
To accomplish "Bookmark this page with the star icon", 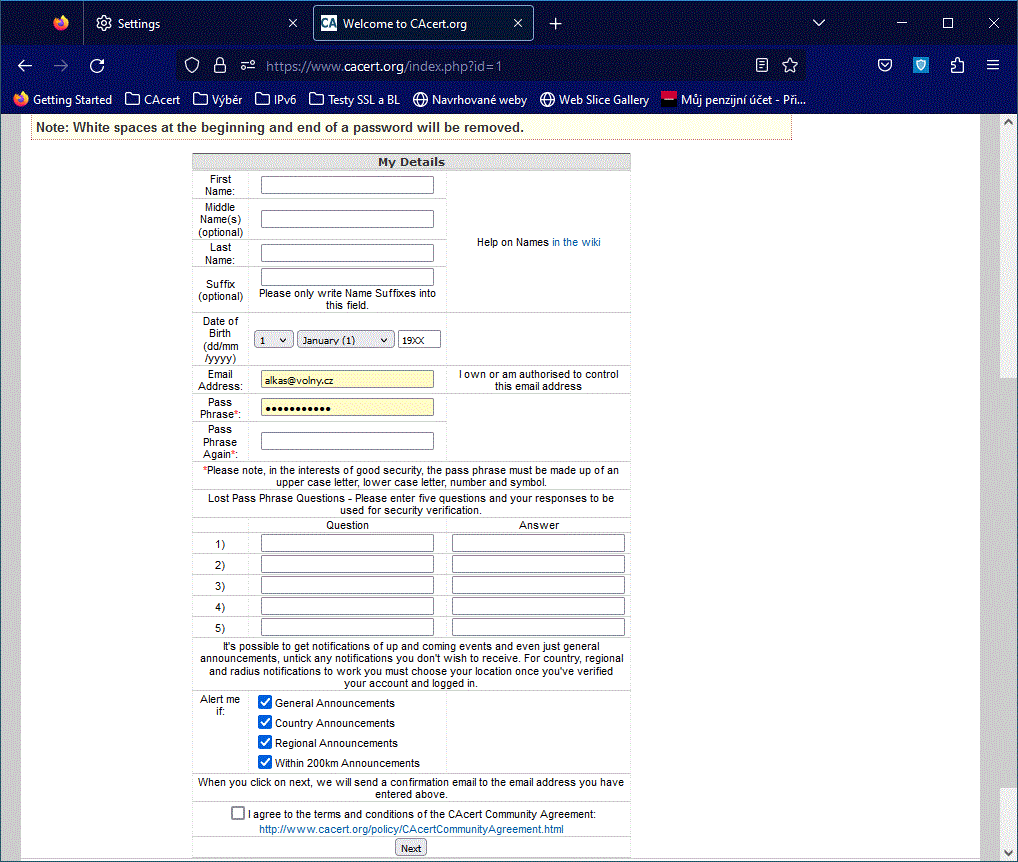I will coord(790,66).
